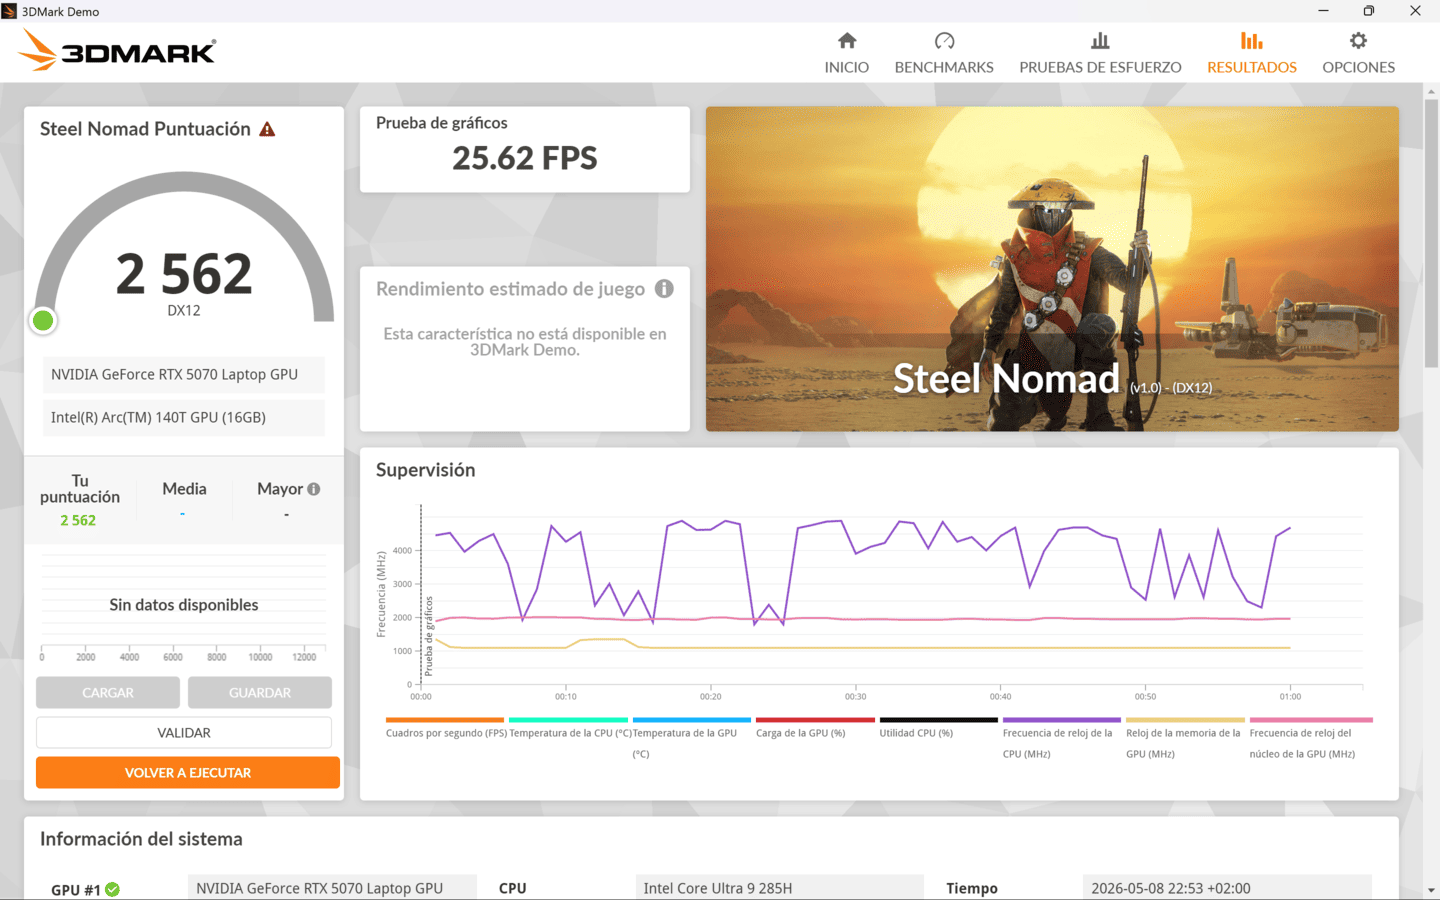Open PRUEBAS DE ESFUERZO chart icon
The height and width of the screenshot is (900, 1440).
[1100, 41]
